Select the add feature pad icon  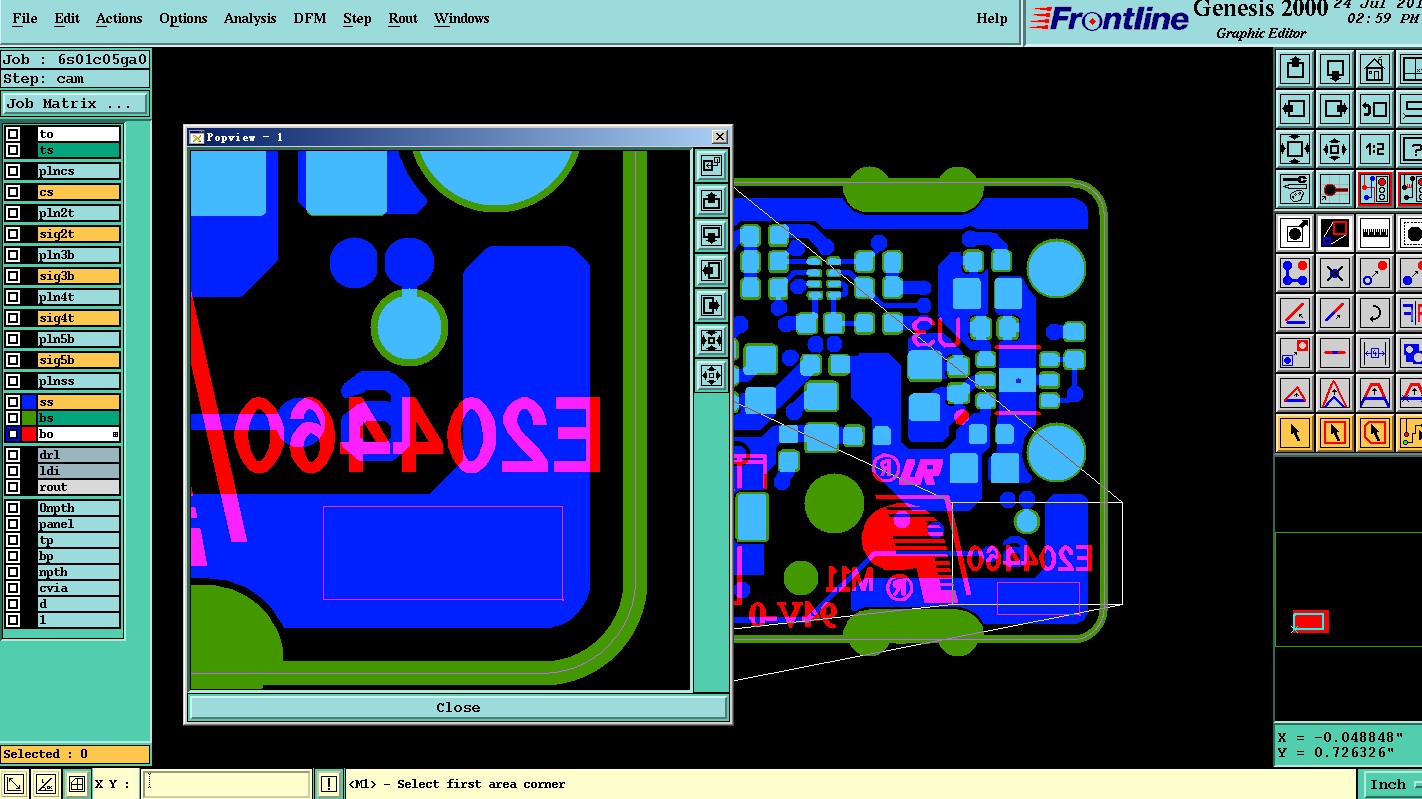point(1295,233)
